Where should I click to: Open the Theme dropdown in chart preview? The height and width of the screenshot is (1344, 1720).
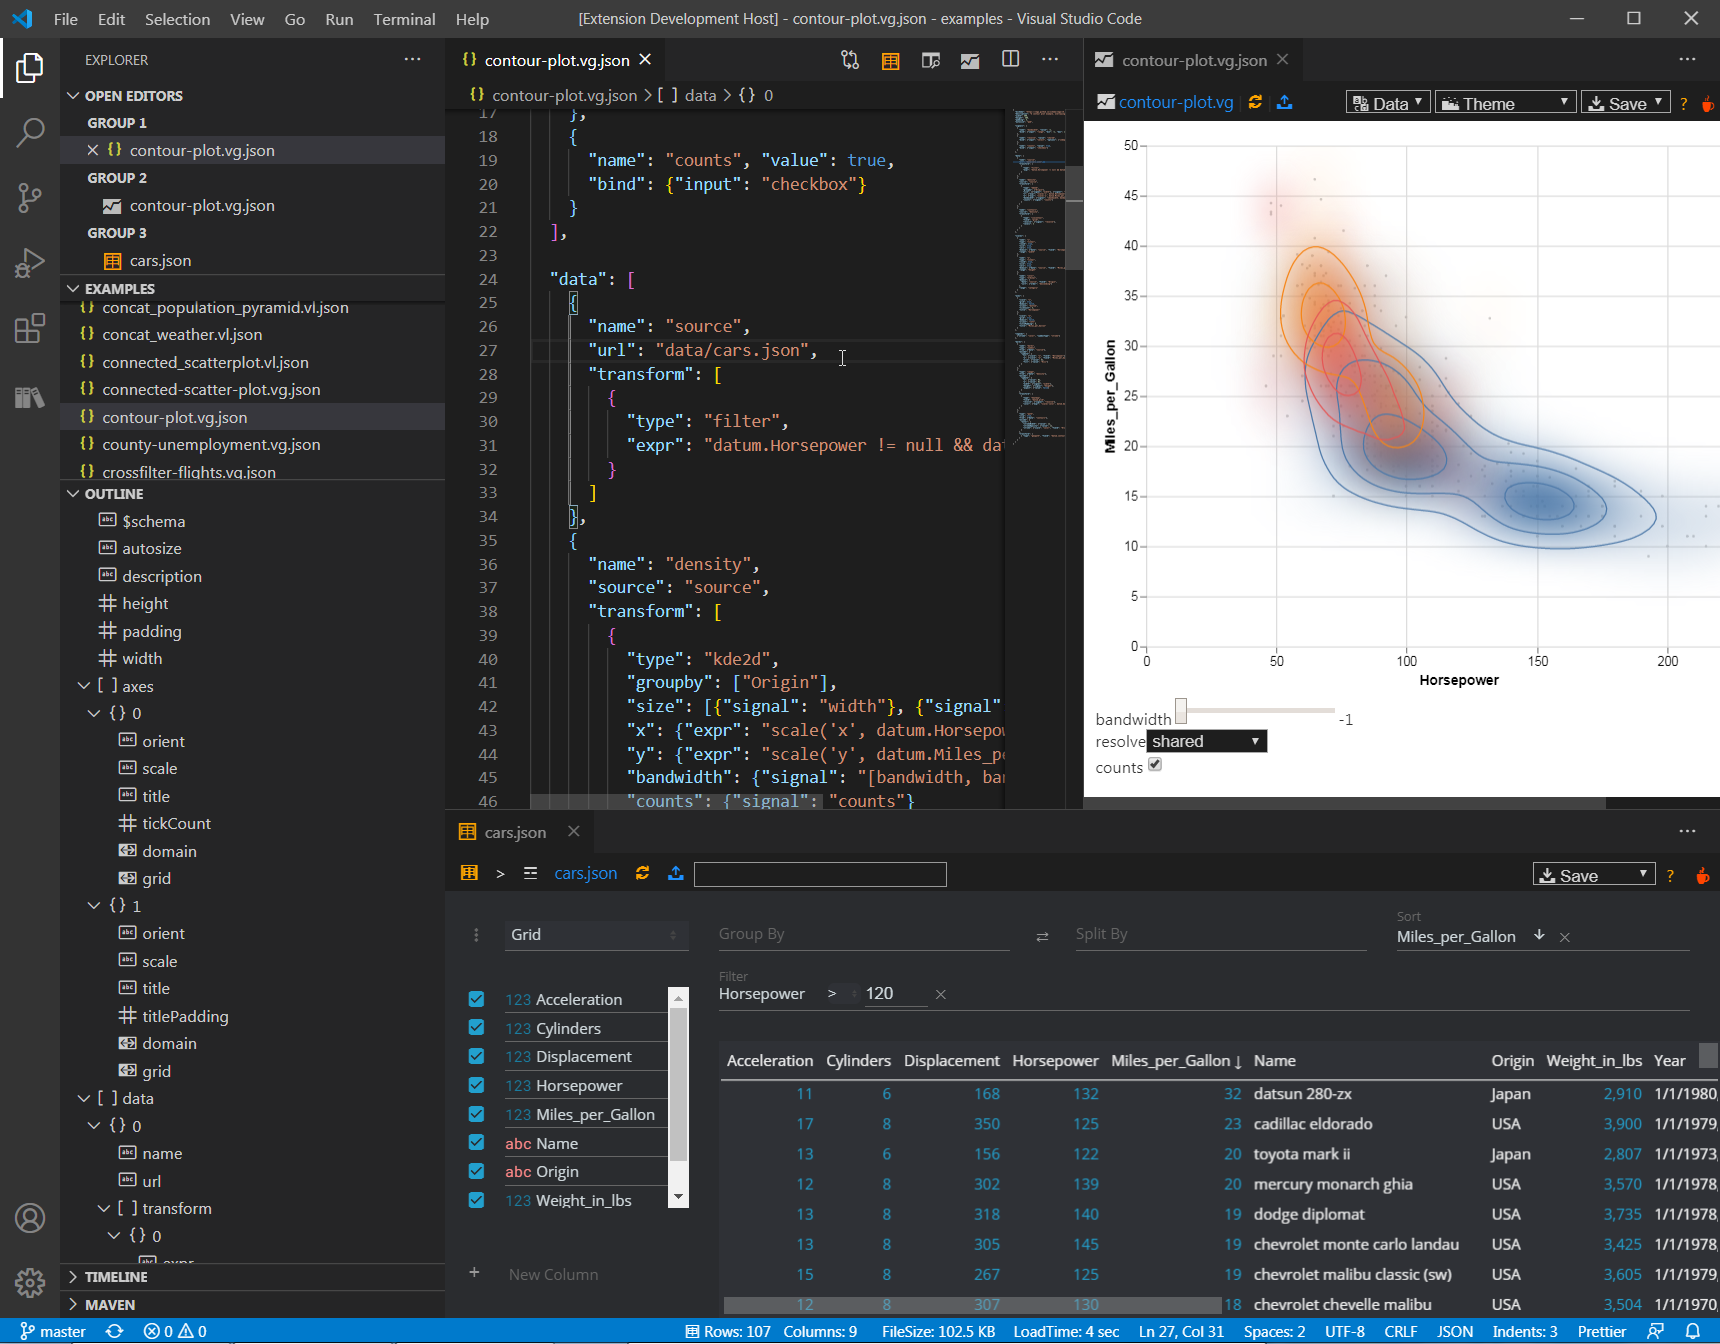tap(1506, 103)
